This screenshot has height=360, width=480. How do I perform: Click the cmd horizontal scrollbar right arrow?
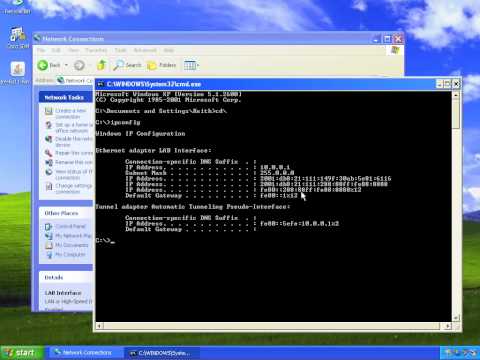(x=448, y=326)
